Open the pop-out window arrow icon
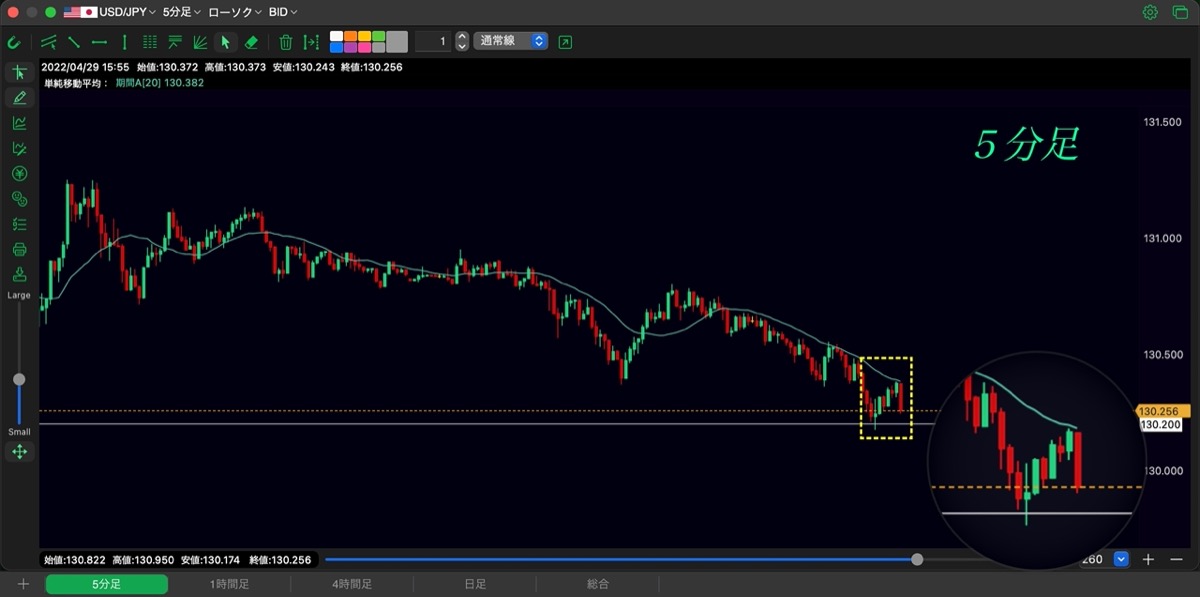The height and width of the screenshot is (597, 1200). [x=566, y=42]
